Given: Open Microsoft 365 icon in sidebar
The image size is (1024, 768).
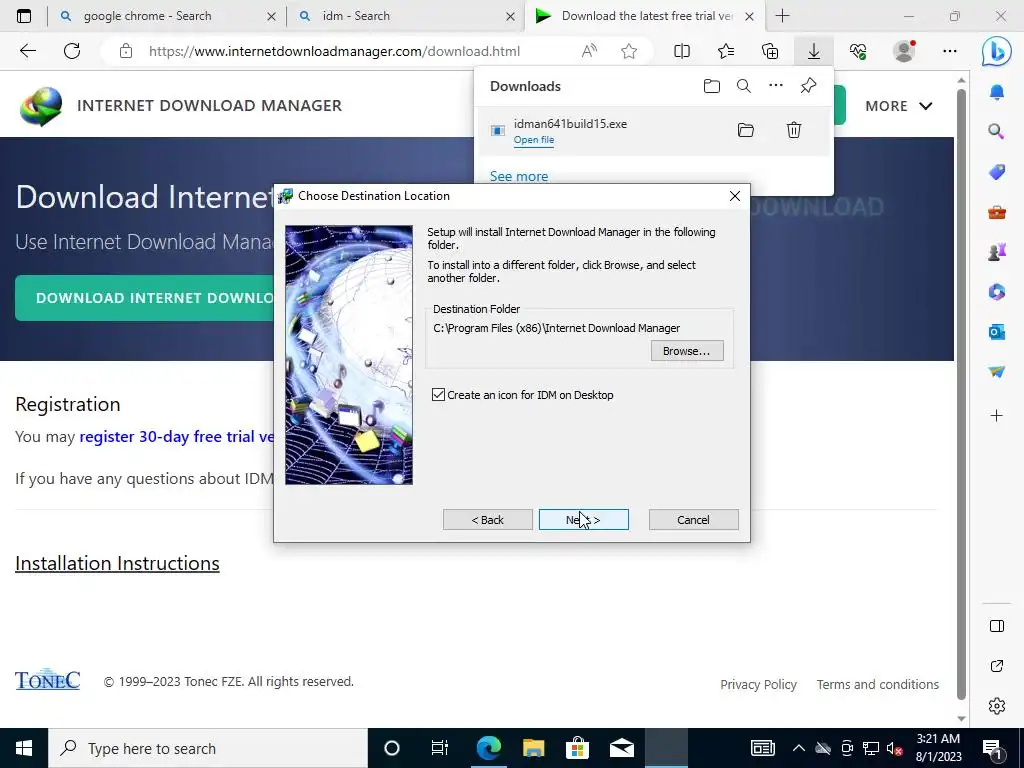Looking at the screenshot, I should coord(997,292).
